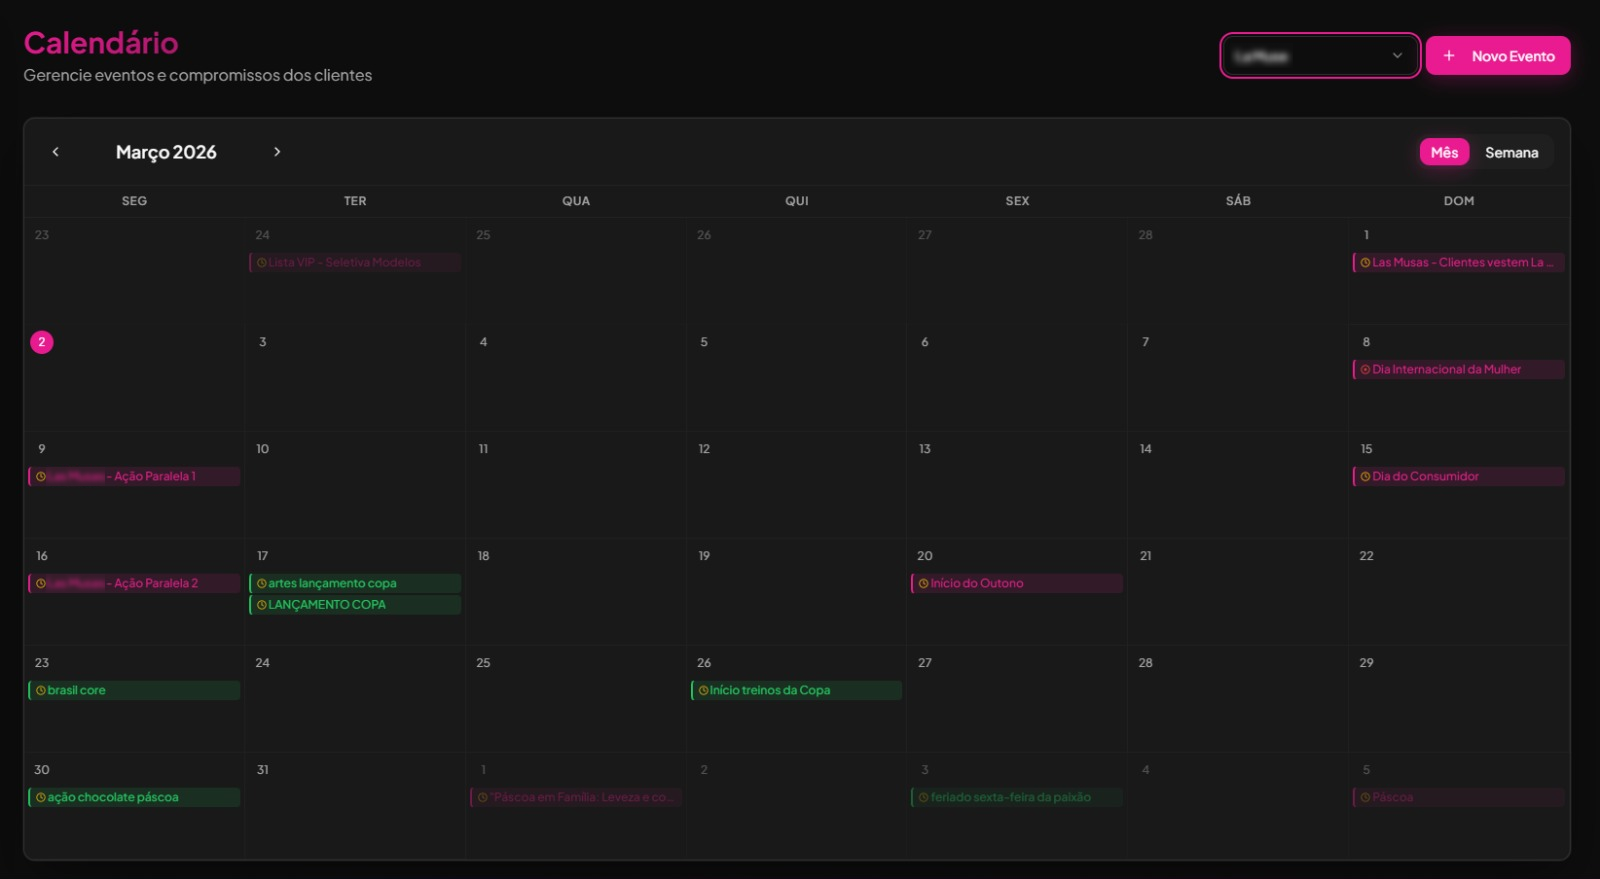This screenshot has height=879, width=1600.
Task: Click the Novo Evento button
Action: (1498, 56)
